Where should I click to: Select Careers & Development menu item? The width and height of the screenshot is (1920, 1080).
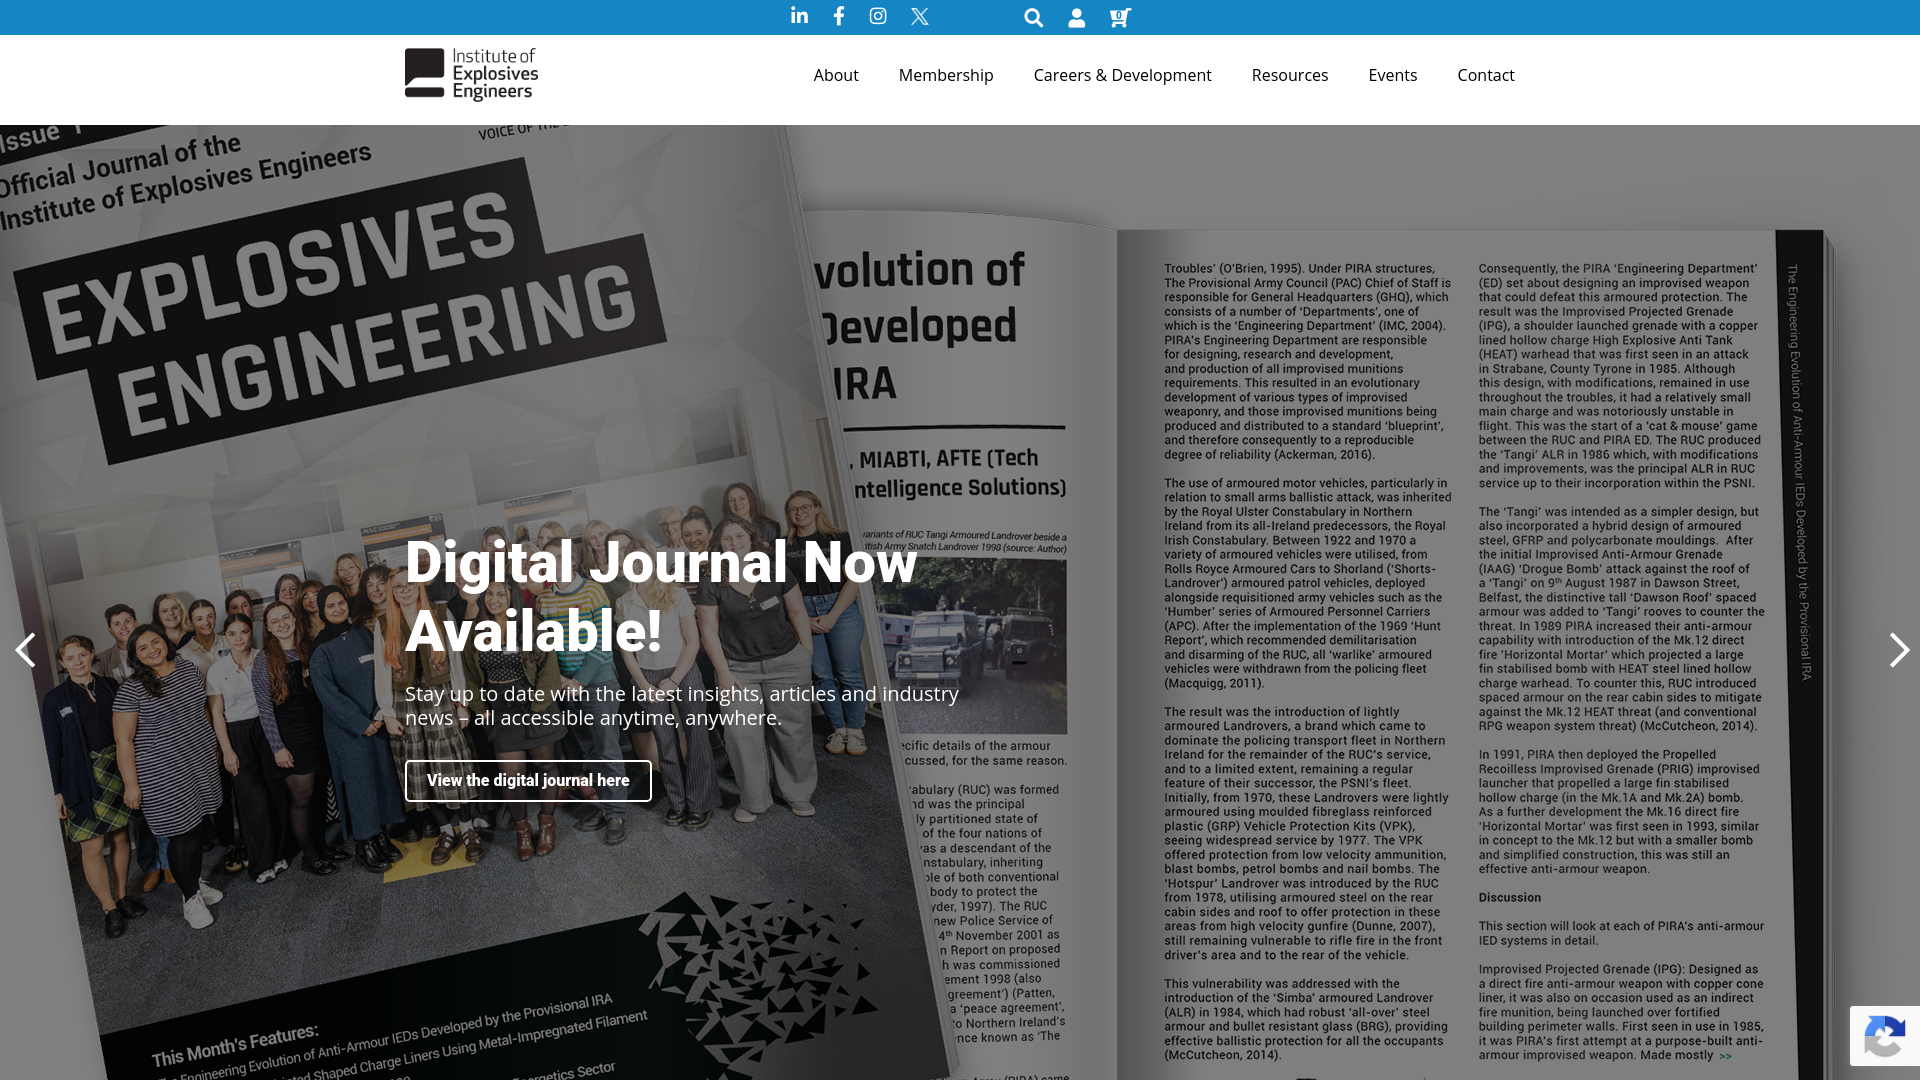point(1122,75)
